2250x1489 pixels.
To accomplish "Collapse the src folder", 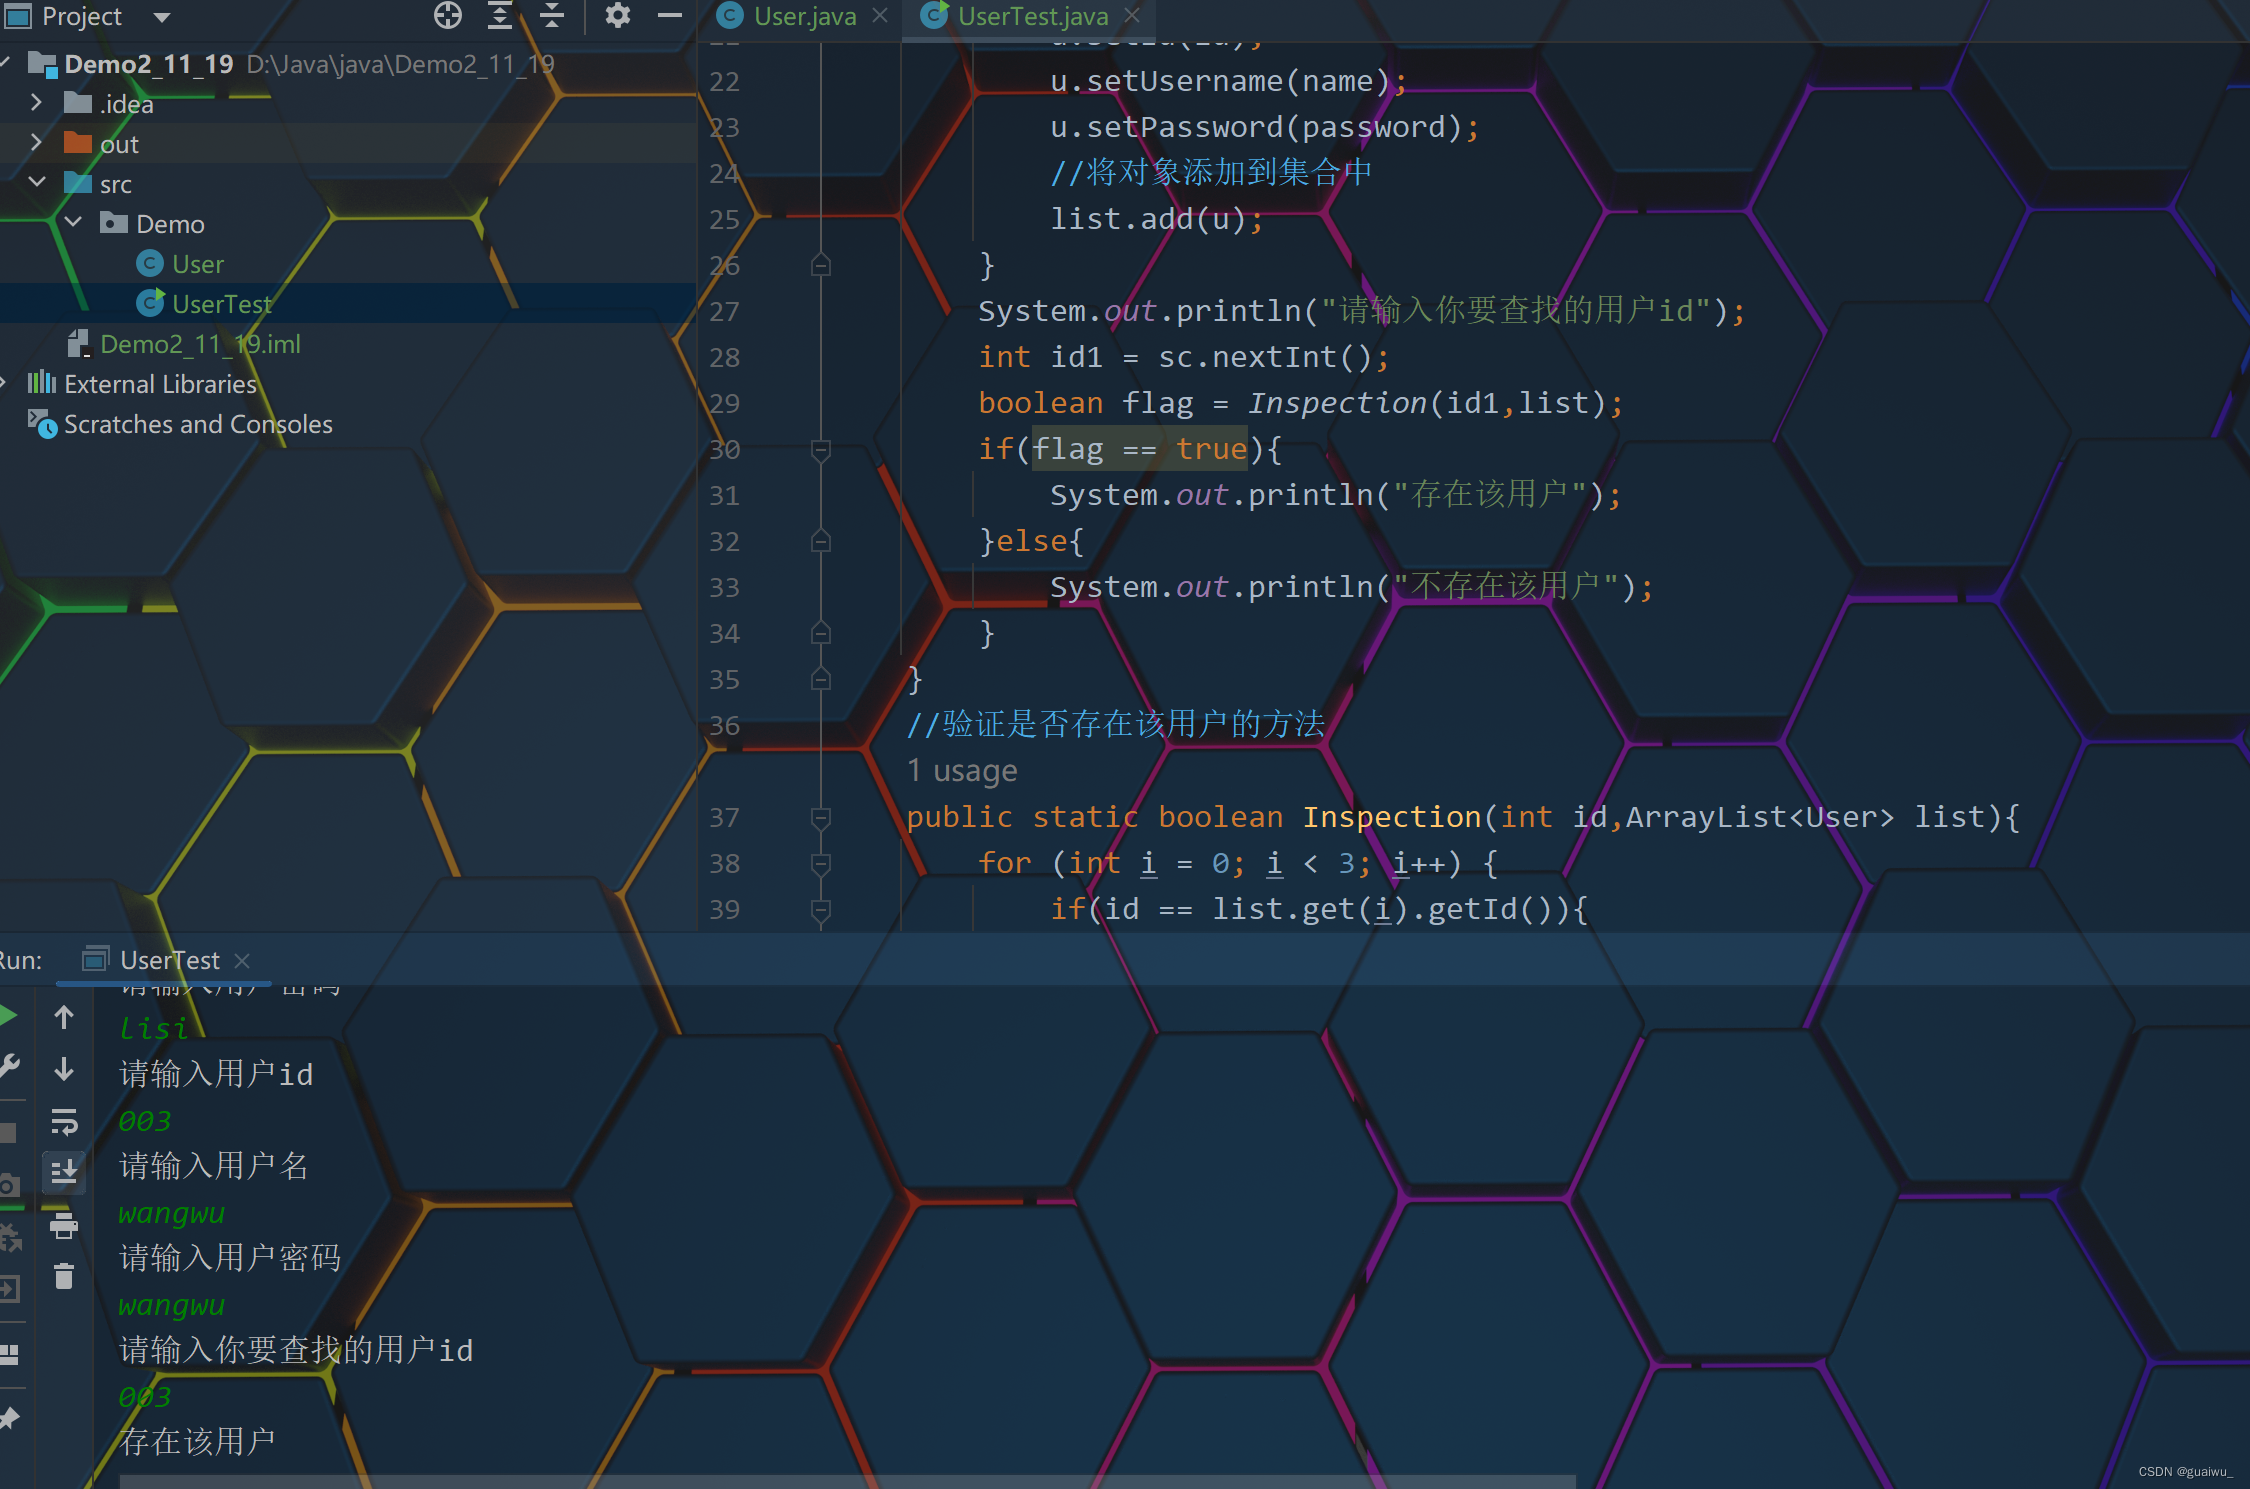I will tap(37, 183).
